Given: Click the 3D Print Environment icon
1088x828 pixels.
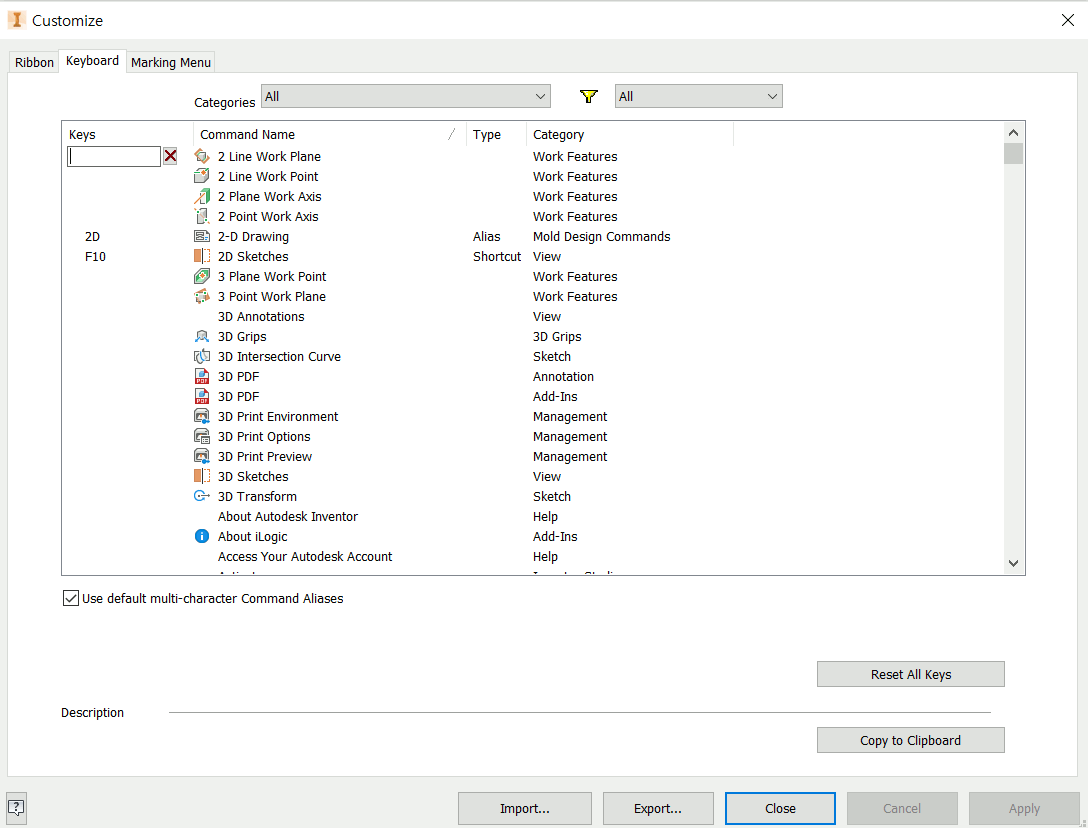Looking at the screenshot, I should tap(201, 417).
